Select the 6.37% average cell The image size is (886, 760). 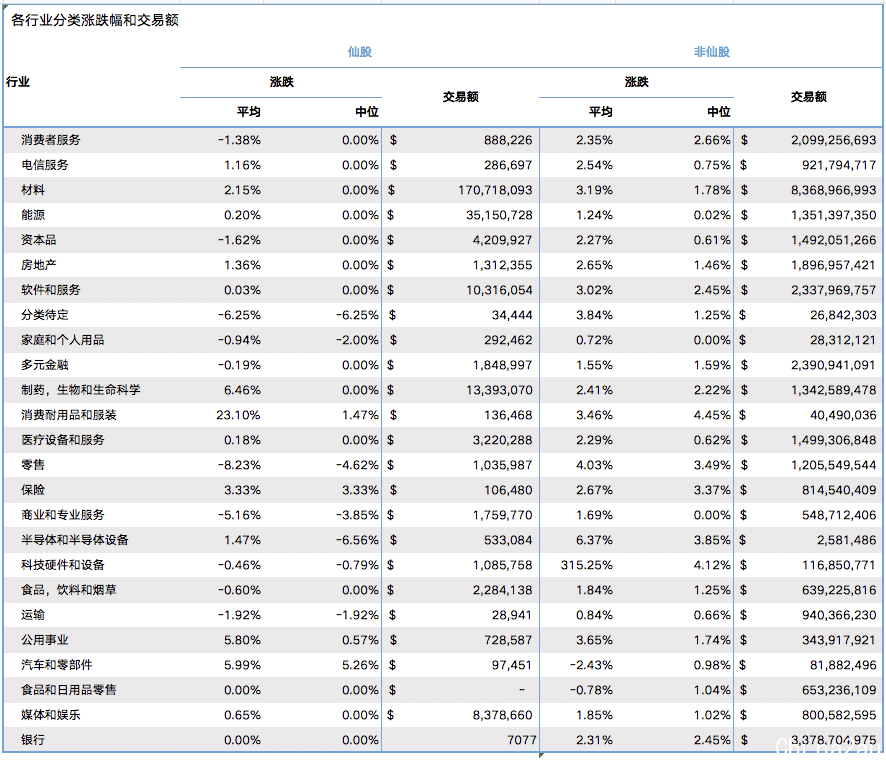click(x=594, y=540)
